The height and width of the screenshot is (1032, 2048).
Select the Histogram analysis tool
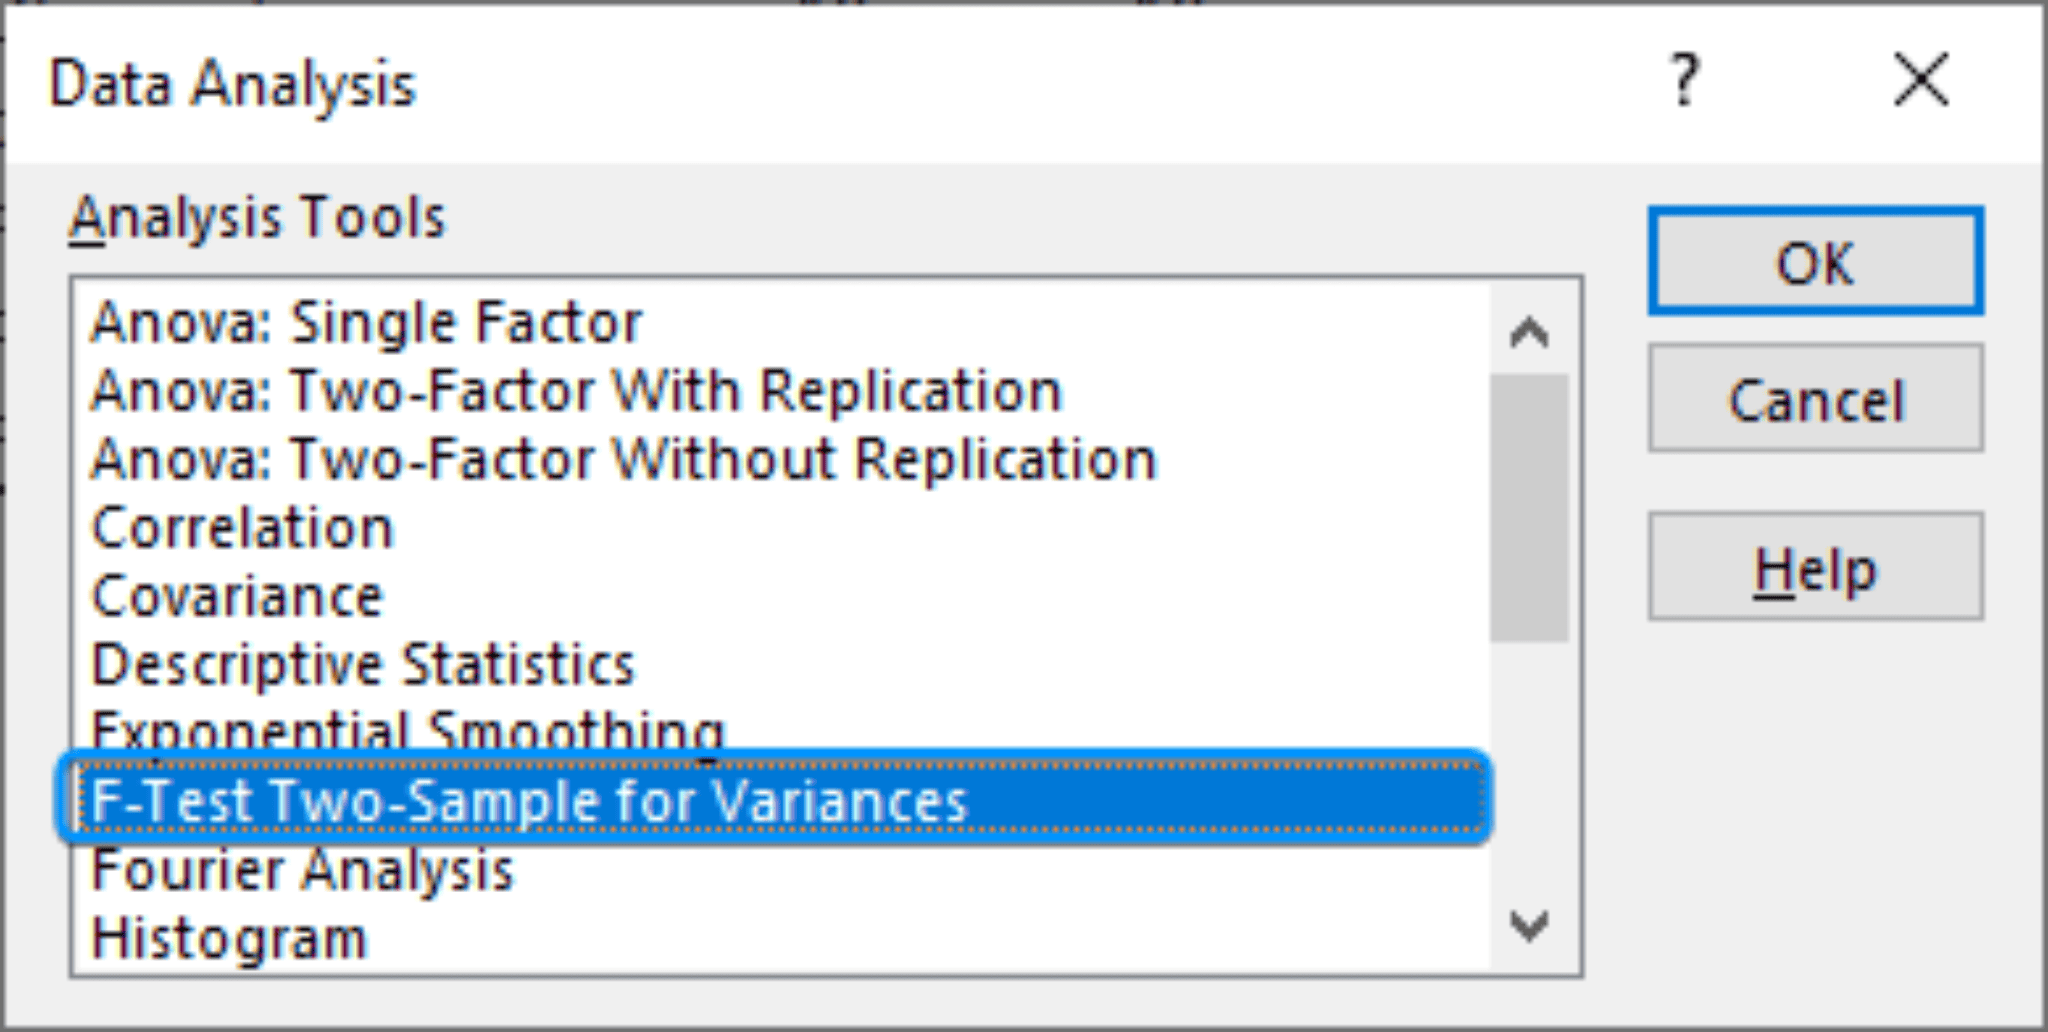point(230,935)
